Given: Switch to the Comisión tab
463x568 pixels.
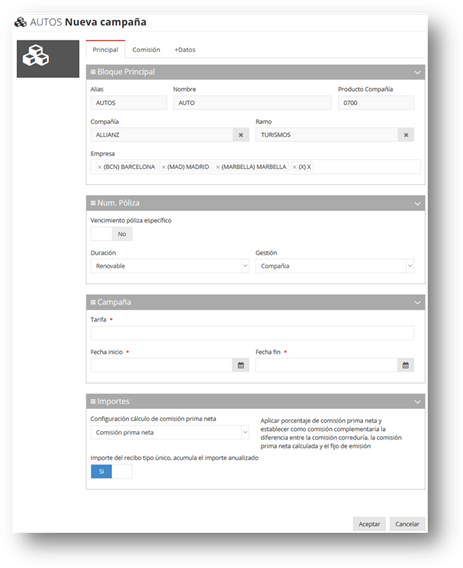Looking at the screenshot, I should pyautogui.click(x=146, y=50).
